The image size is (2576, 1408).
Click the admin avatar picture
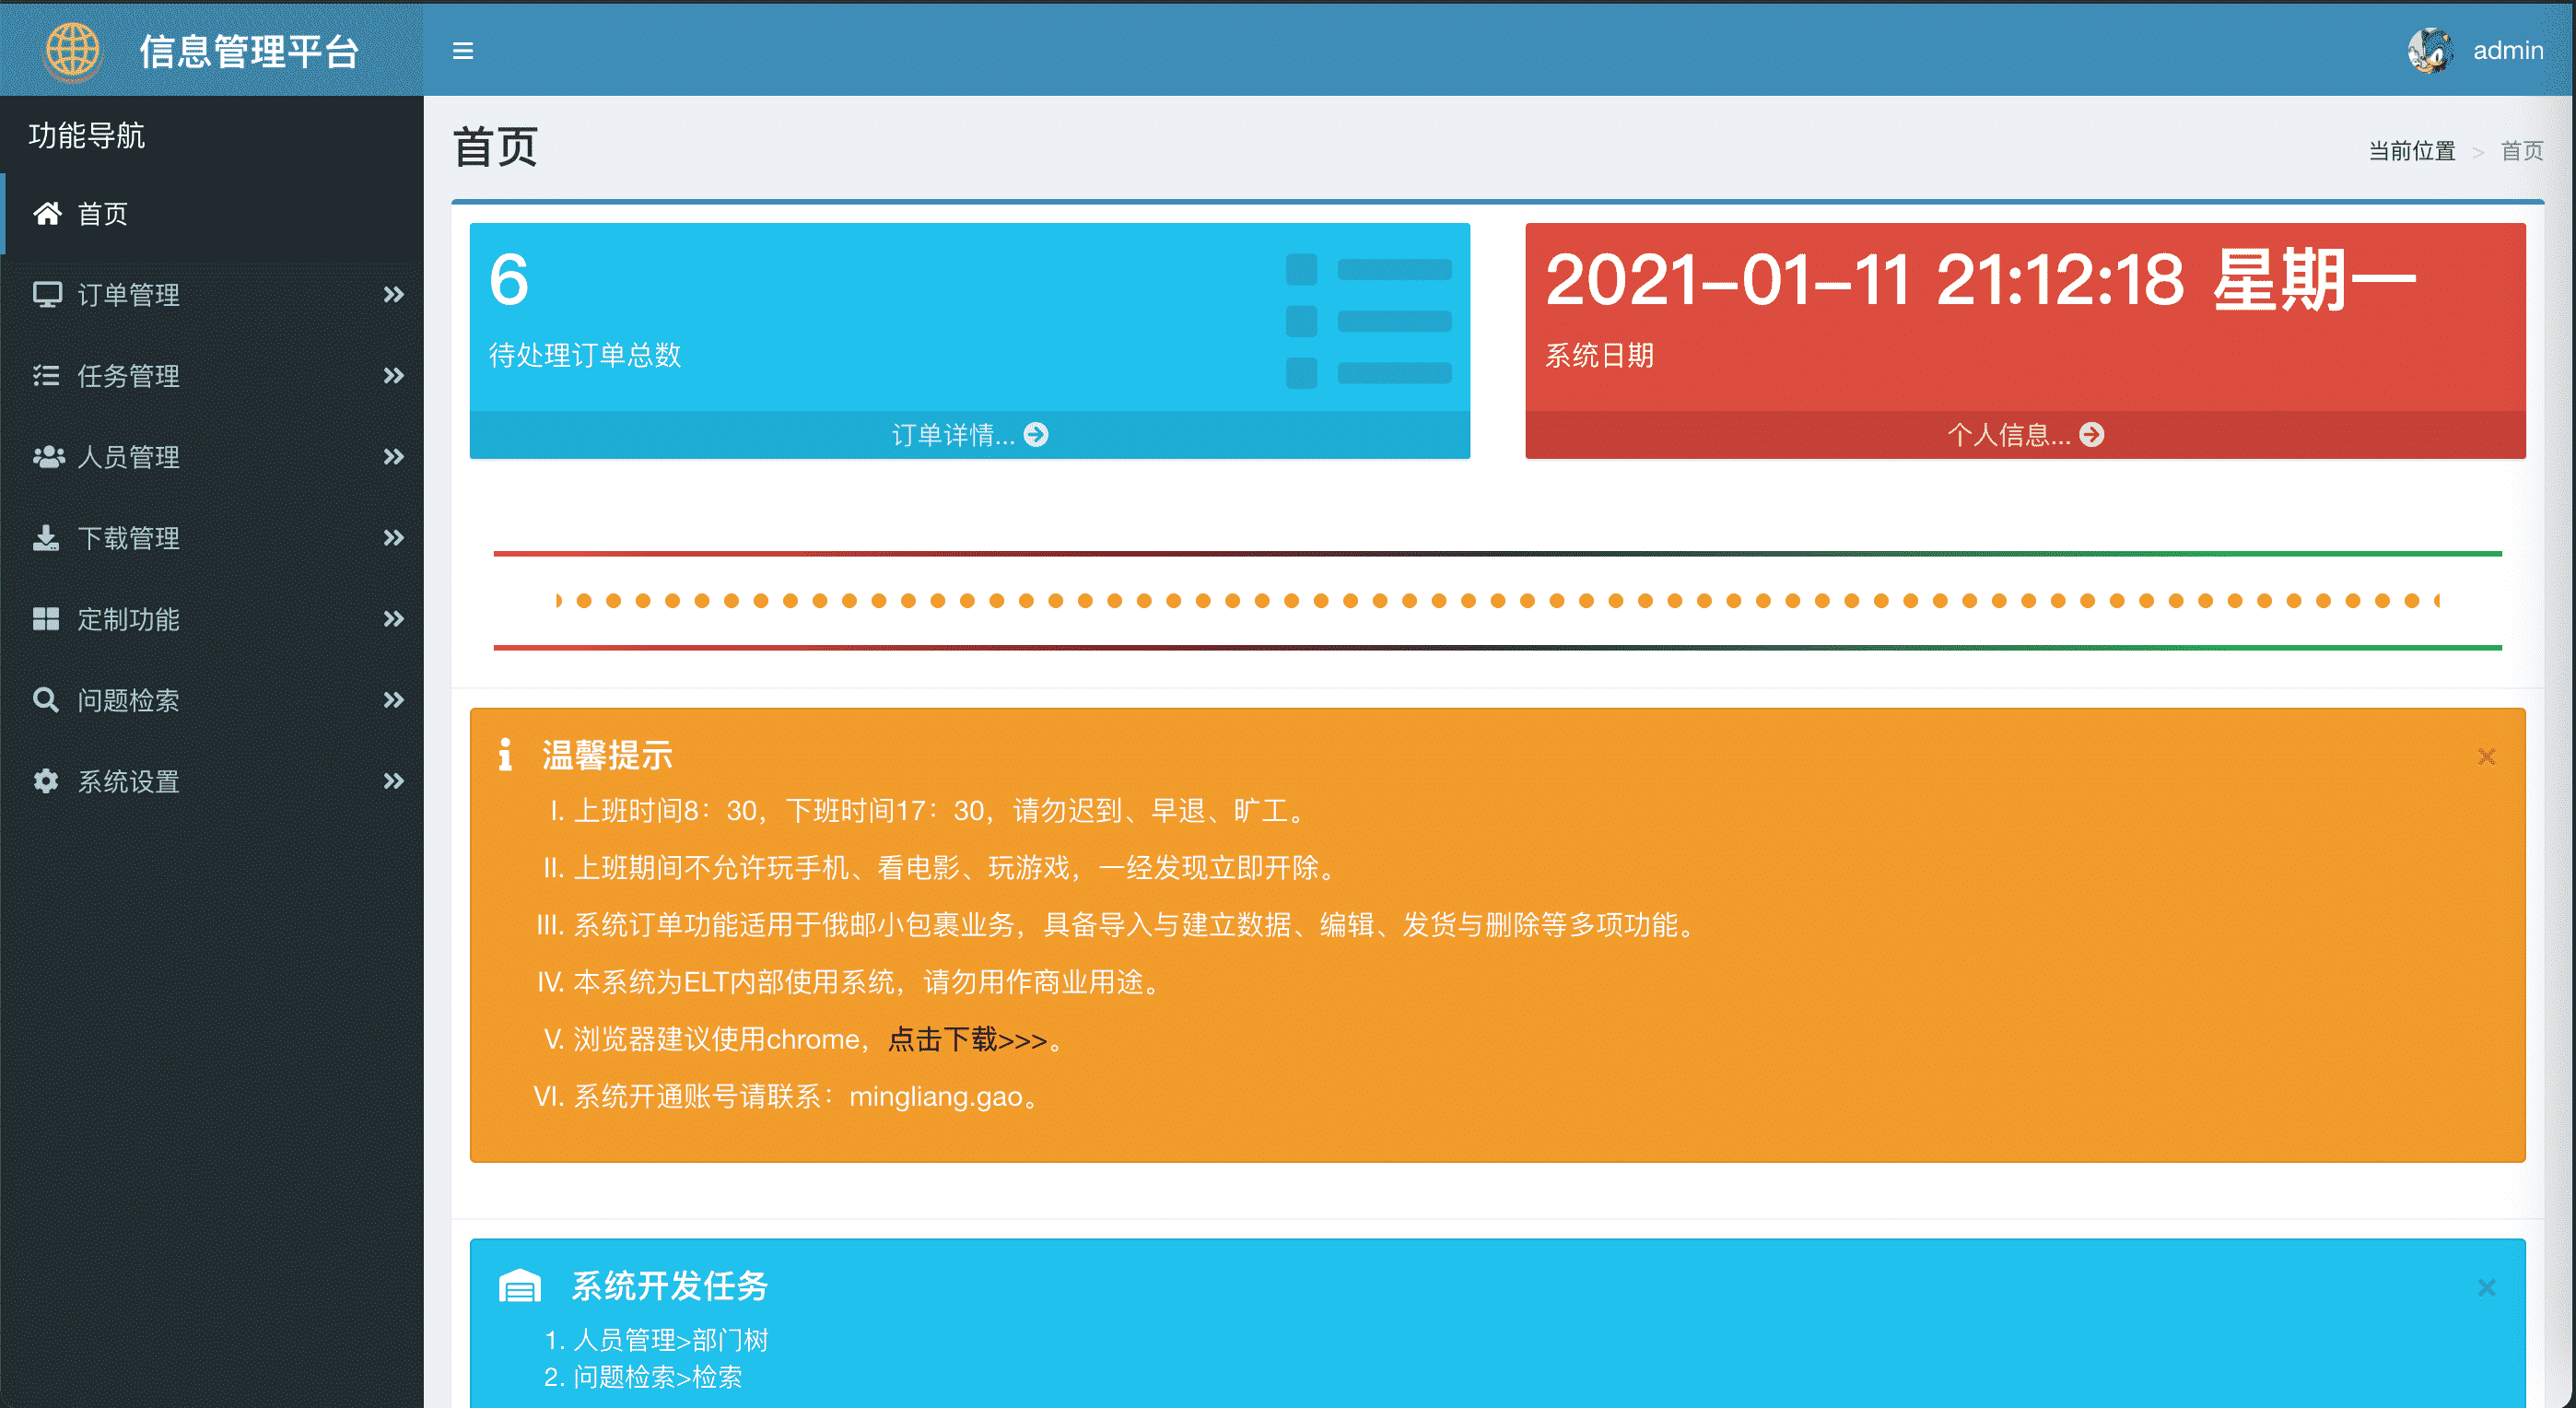point(2430,50)
